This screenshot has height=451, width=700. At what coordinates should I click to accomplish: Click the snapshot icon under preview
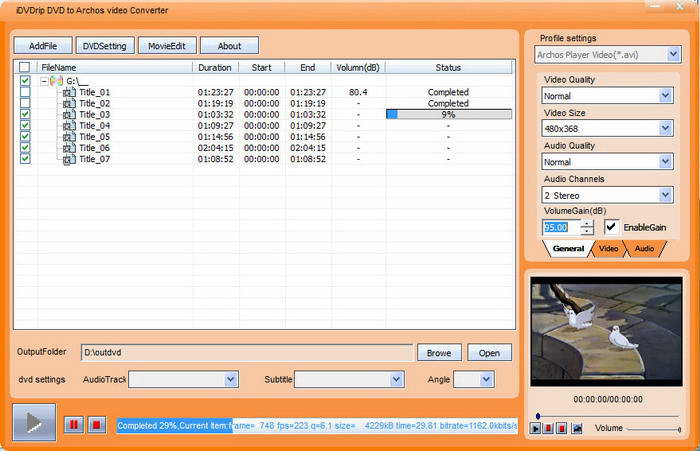pyautogui.click(x=577, y=428)
